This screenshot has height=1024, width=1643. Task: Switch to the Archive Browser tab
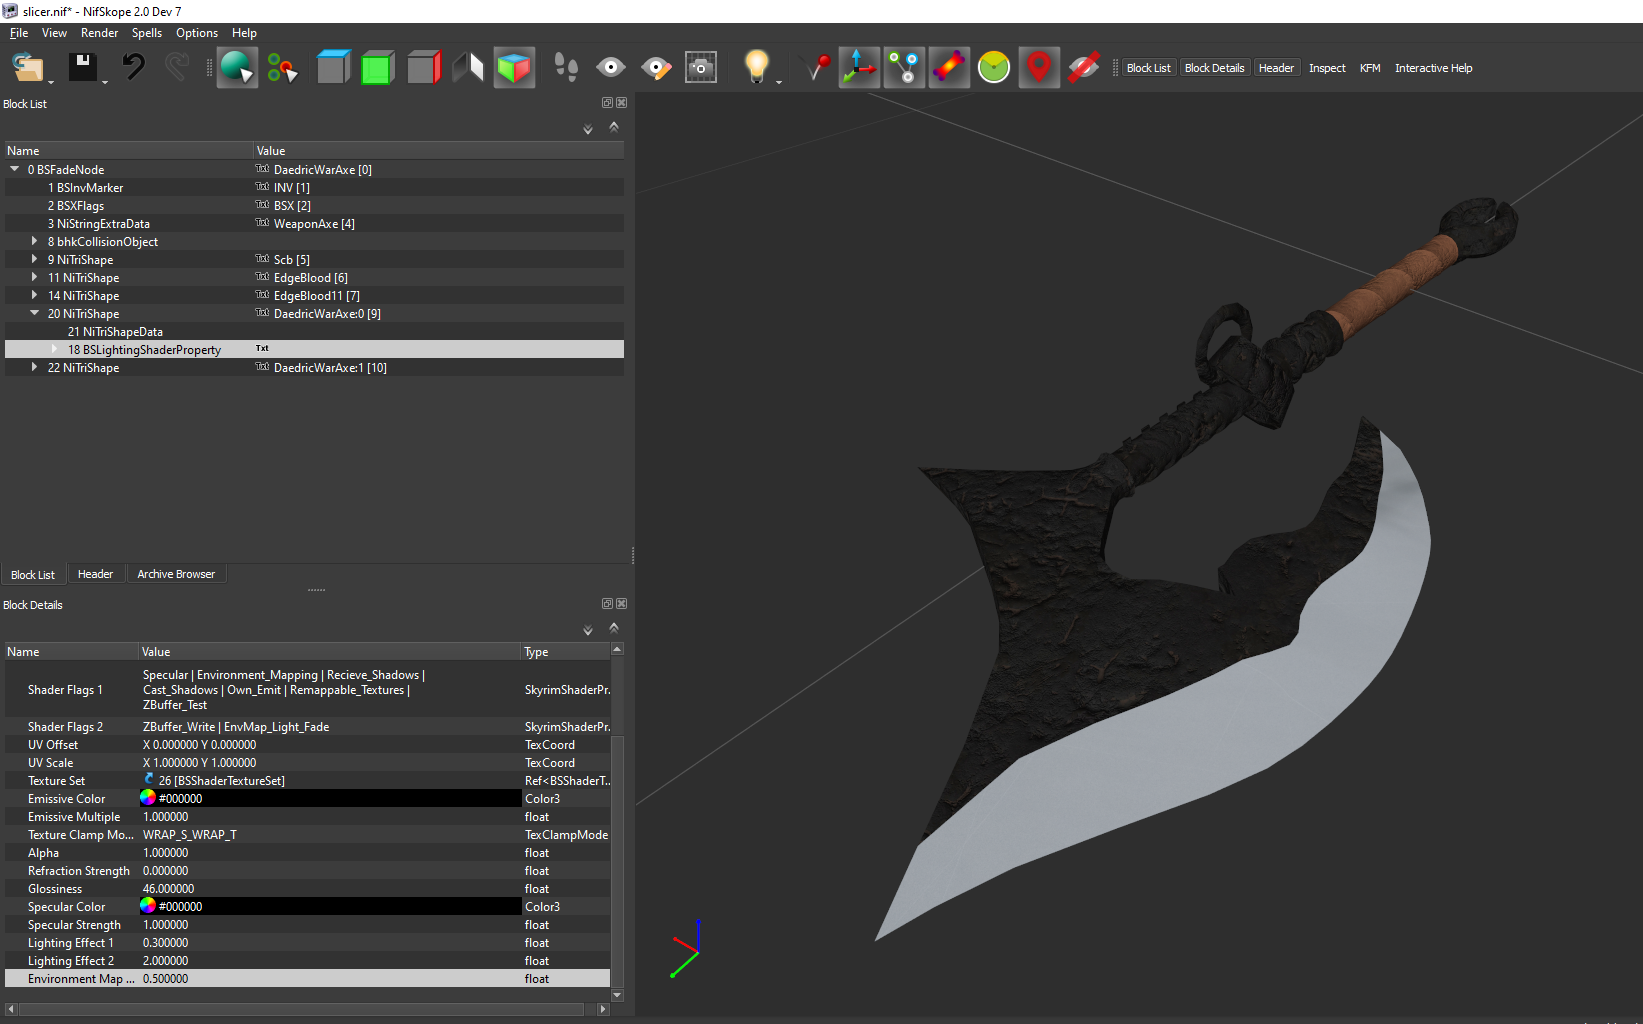pyautogui.click(x=176, y=574)
